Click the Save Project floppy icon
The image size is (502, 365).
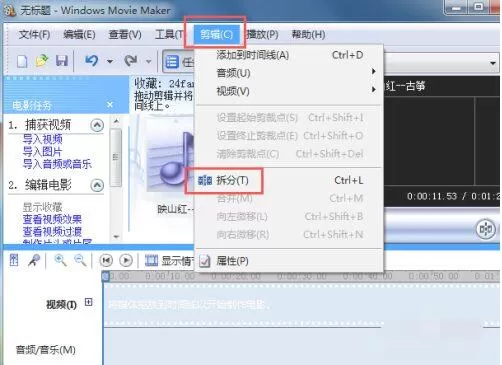(x=62, y=61)
